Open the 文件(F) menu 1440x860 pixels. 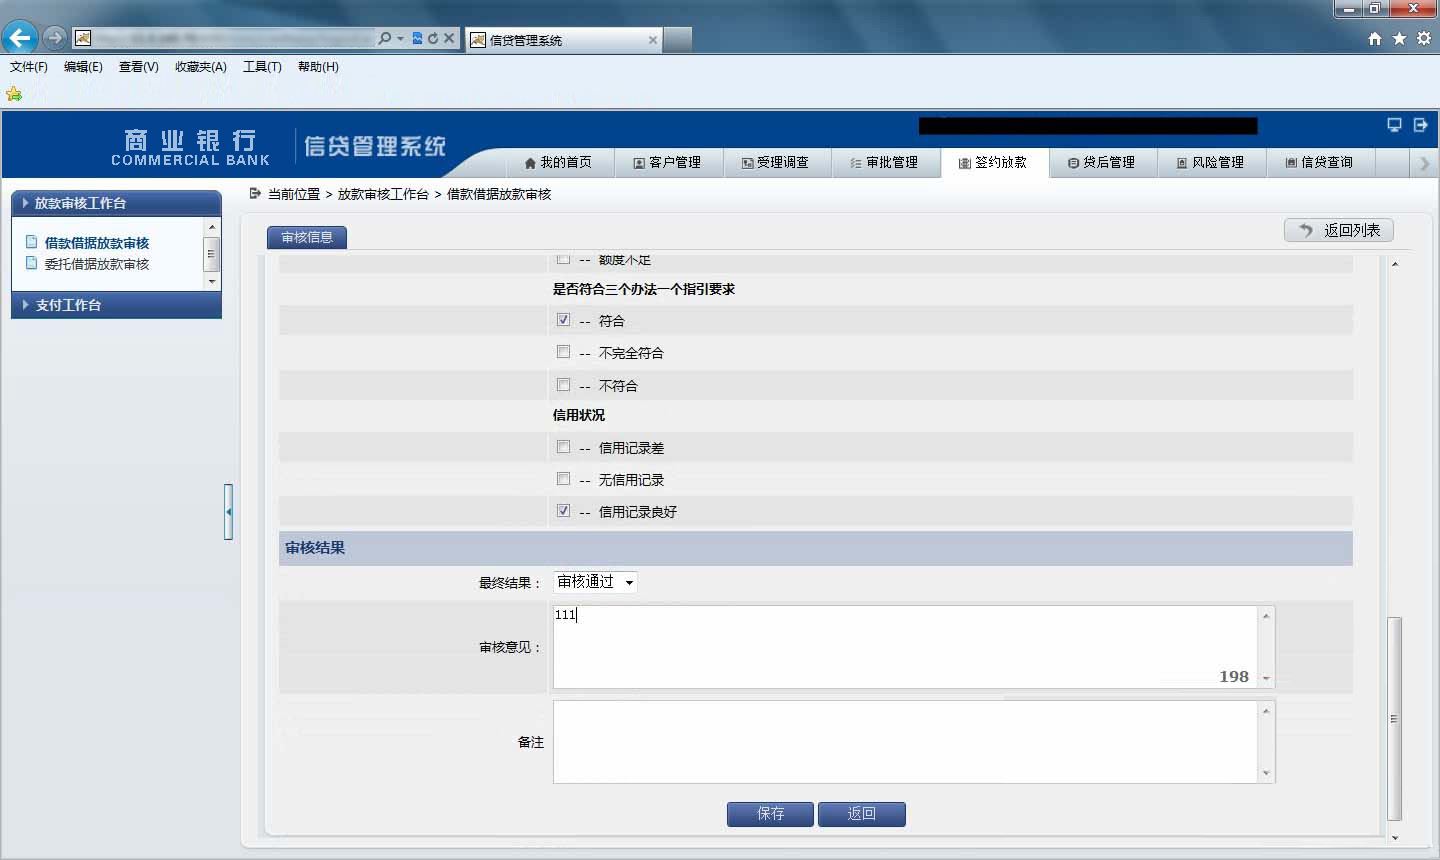tap(29, 67)
